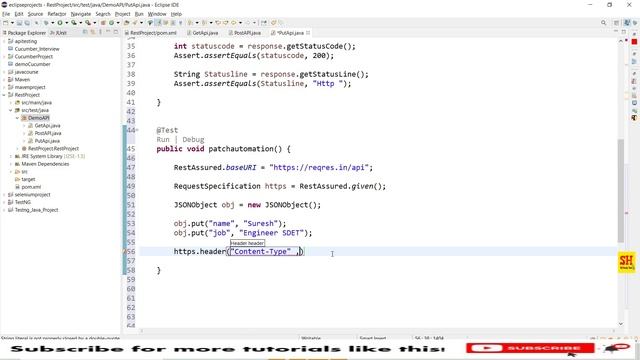Click the New file toolbar icon
Viewport: 640px width, 360px height.
(x=6, y=23)
